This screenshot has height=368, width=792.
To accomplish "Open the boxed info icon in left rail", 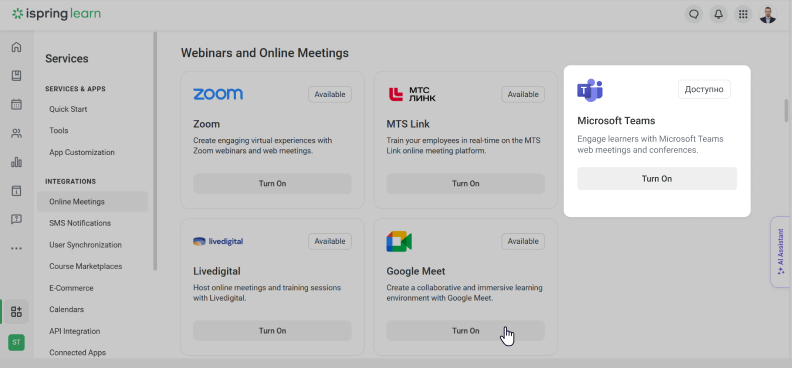I will 17,190.
